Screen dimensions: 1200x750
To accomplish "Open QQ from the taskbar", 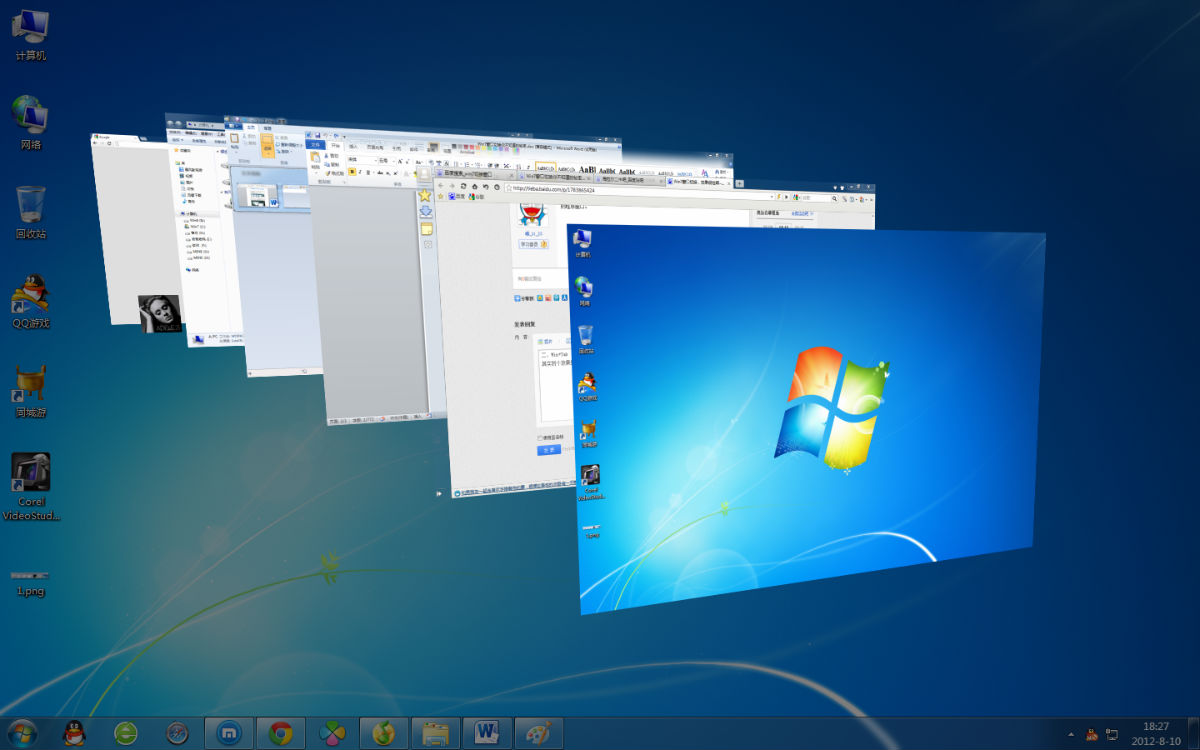I will coord(74,733).
